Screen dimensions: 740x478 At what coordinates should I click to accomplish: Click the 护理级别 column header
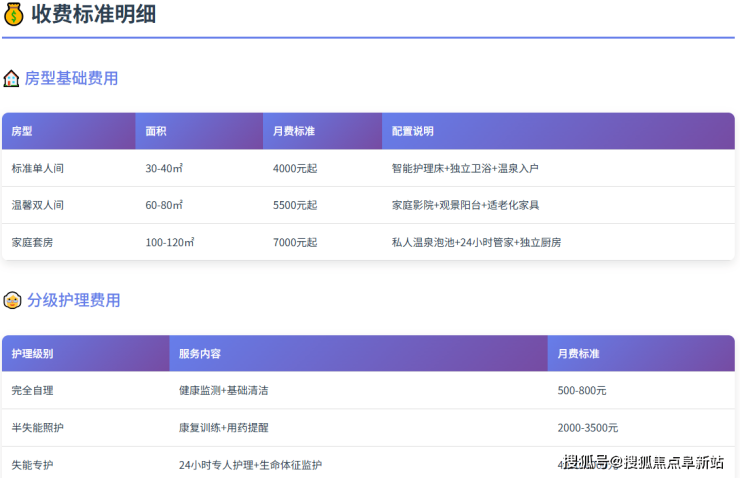[33, 354]
